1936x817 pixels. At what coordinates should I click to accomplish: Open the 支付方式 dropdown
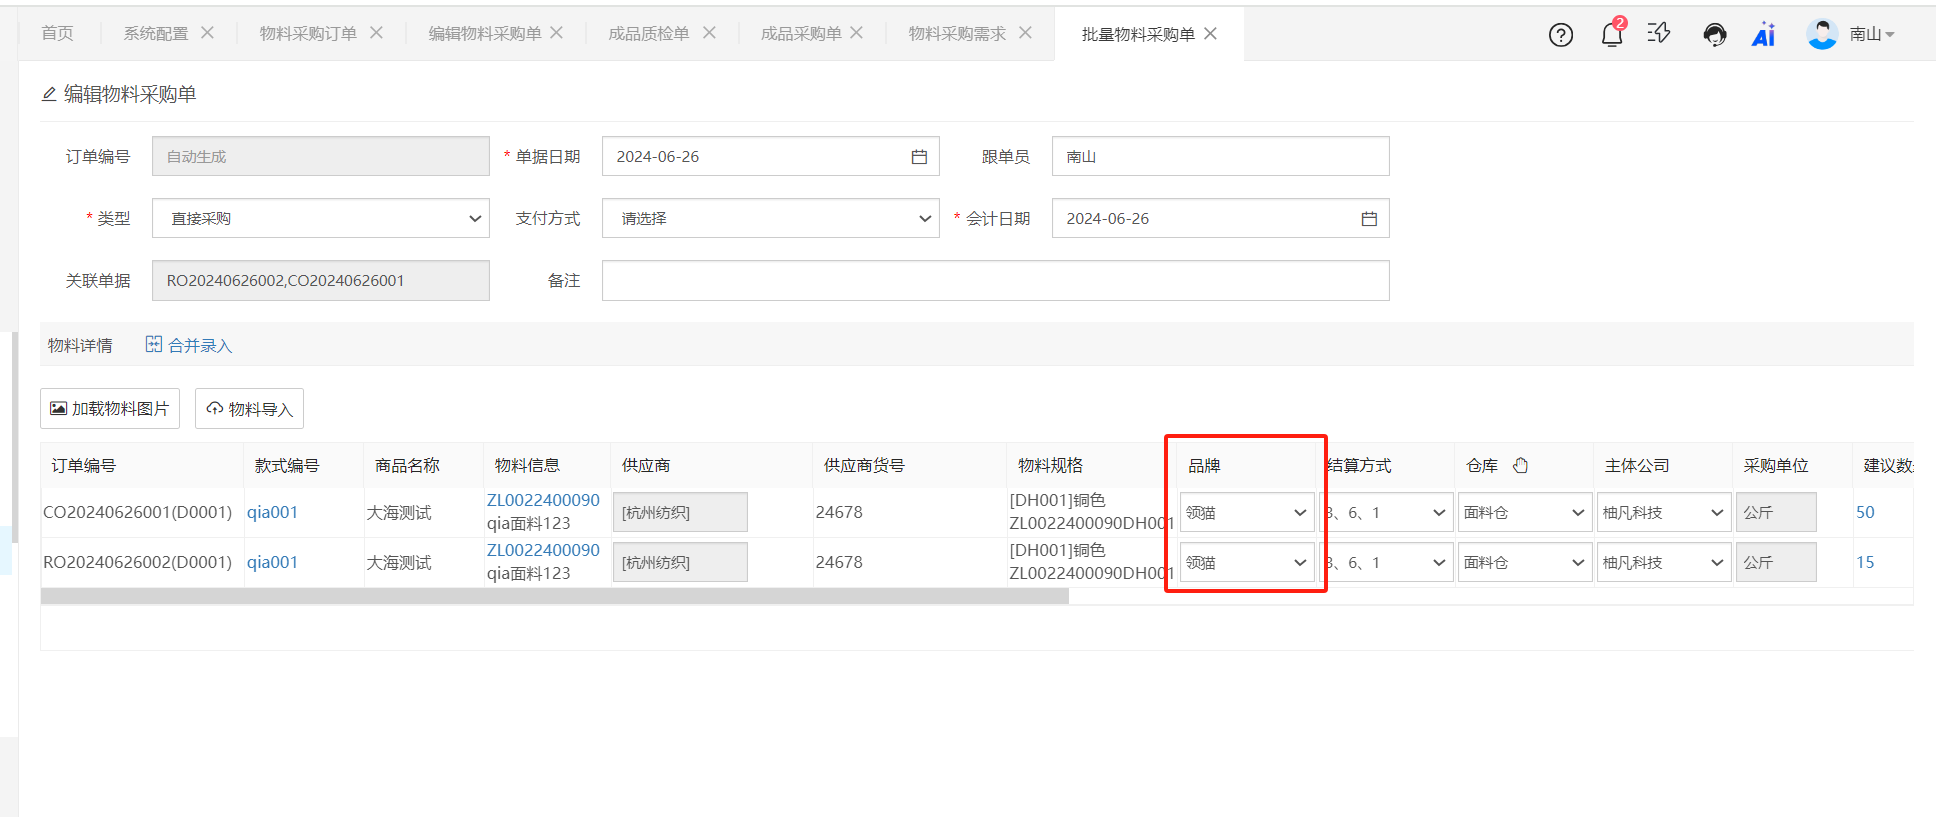pyautogui.click(x=770, y=219)
